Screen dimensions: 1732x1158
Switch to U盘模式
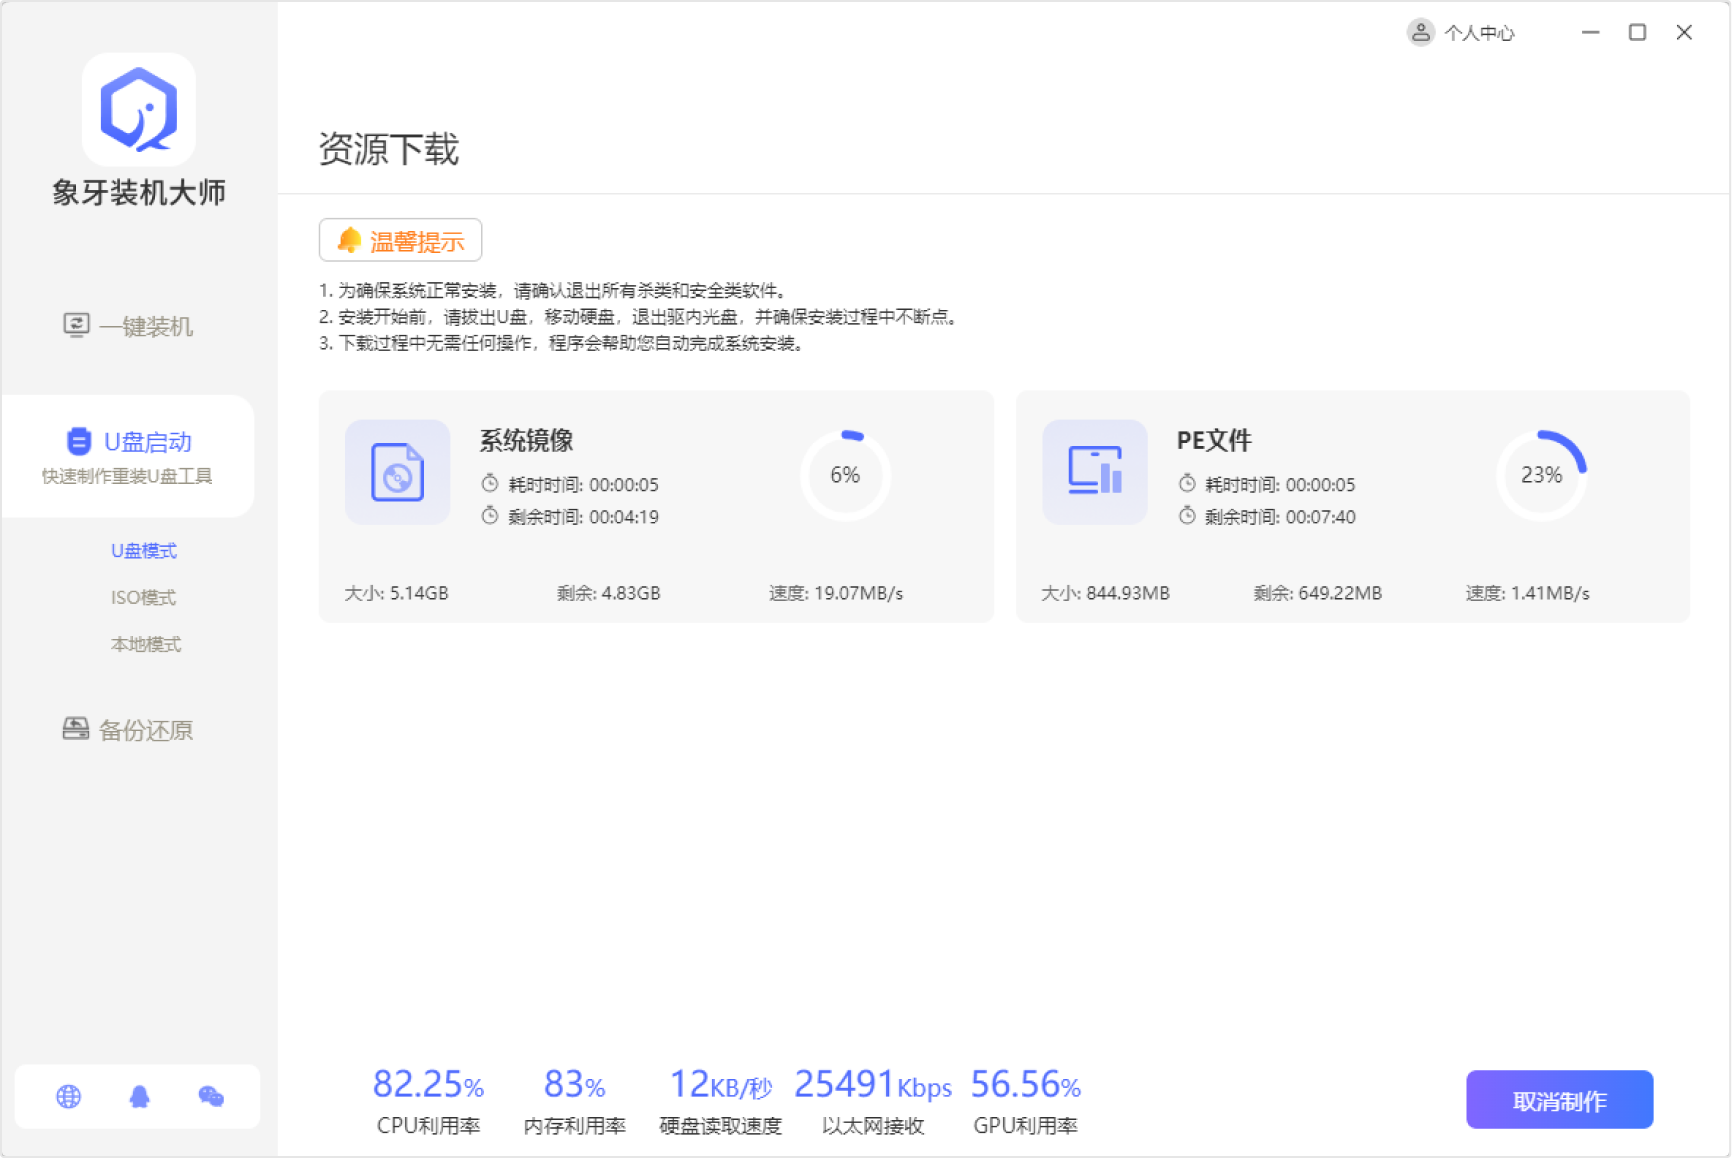pos(144,551)
